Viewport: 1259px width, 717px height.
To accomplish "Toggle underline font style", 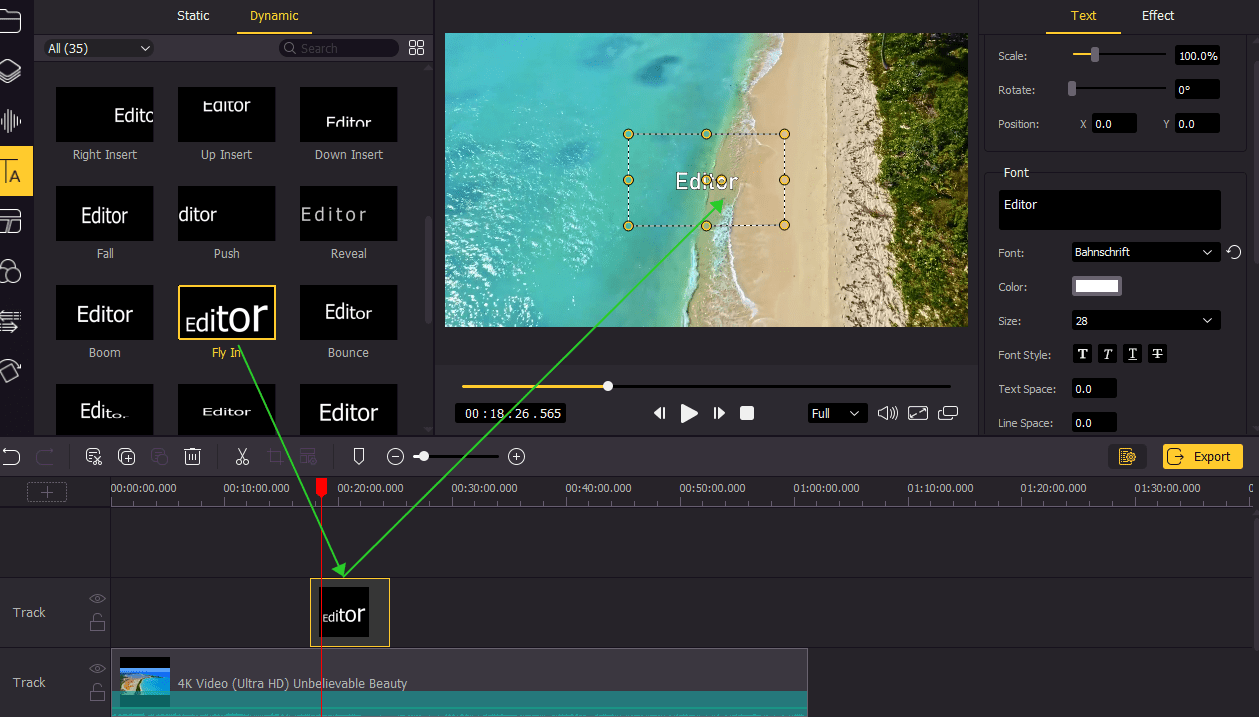I will click(x=1132, y=354).
